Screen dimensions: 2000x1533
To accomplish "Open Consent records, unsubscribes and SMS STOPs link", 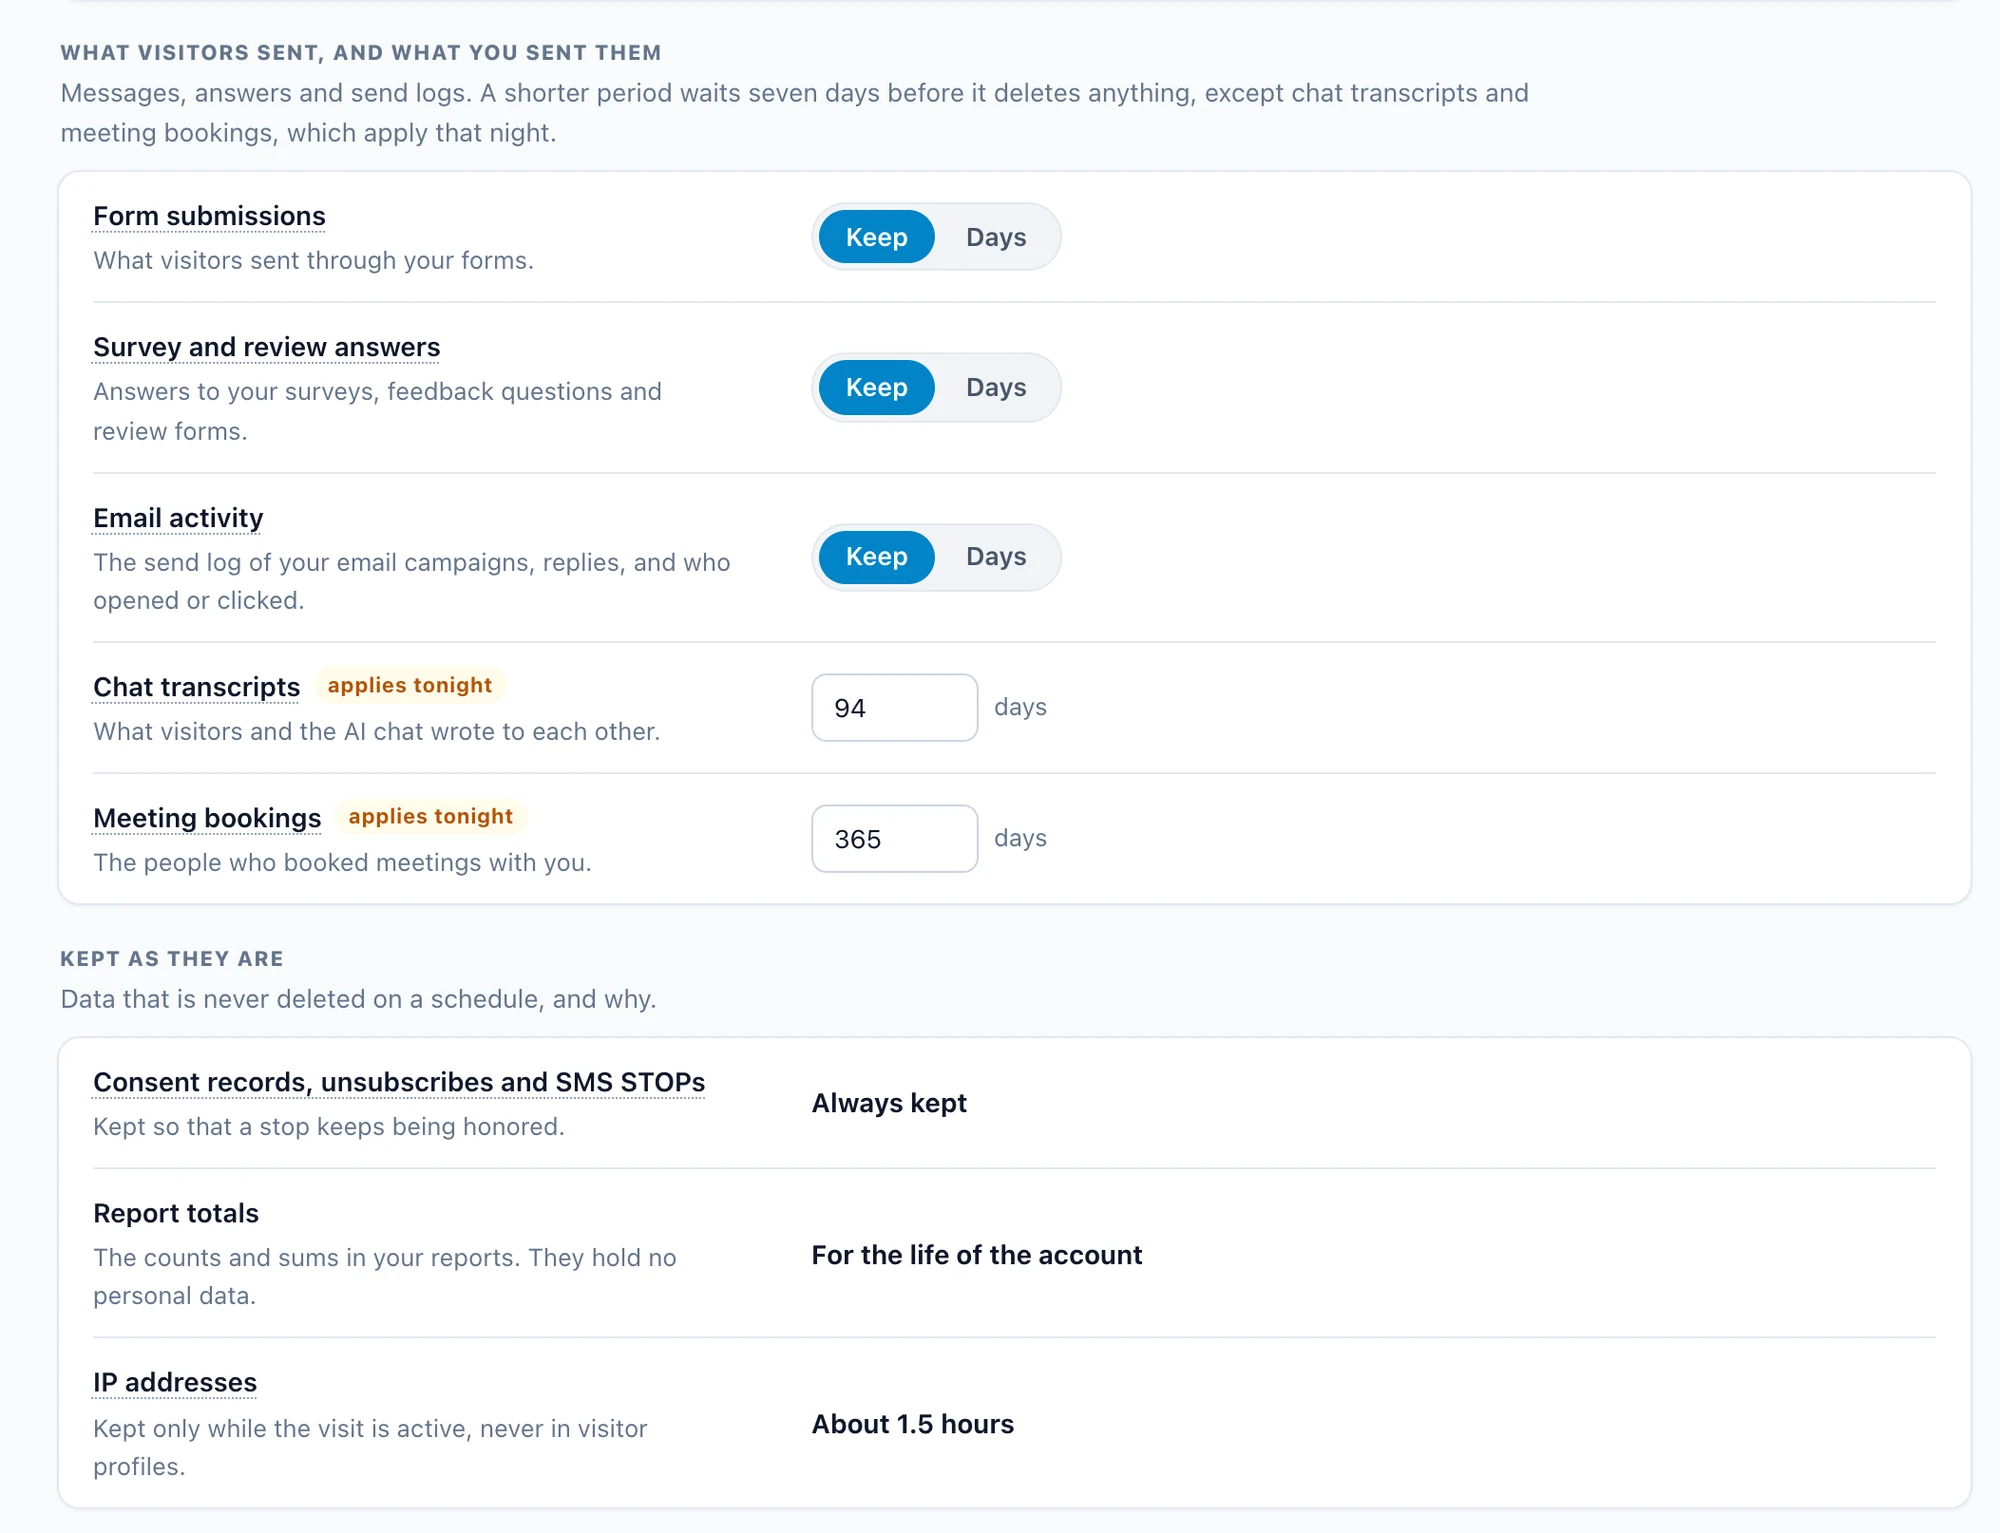I will click(x=399, y=1082).
